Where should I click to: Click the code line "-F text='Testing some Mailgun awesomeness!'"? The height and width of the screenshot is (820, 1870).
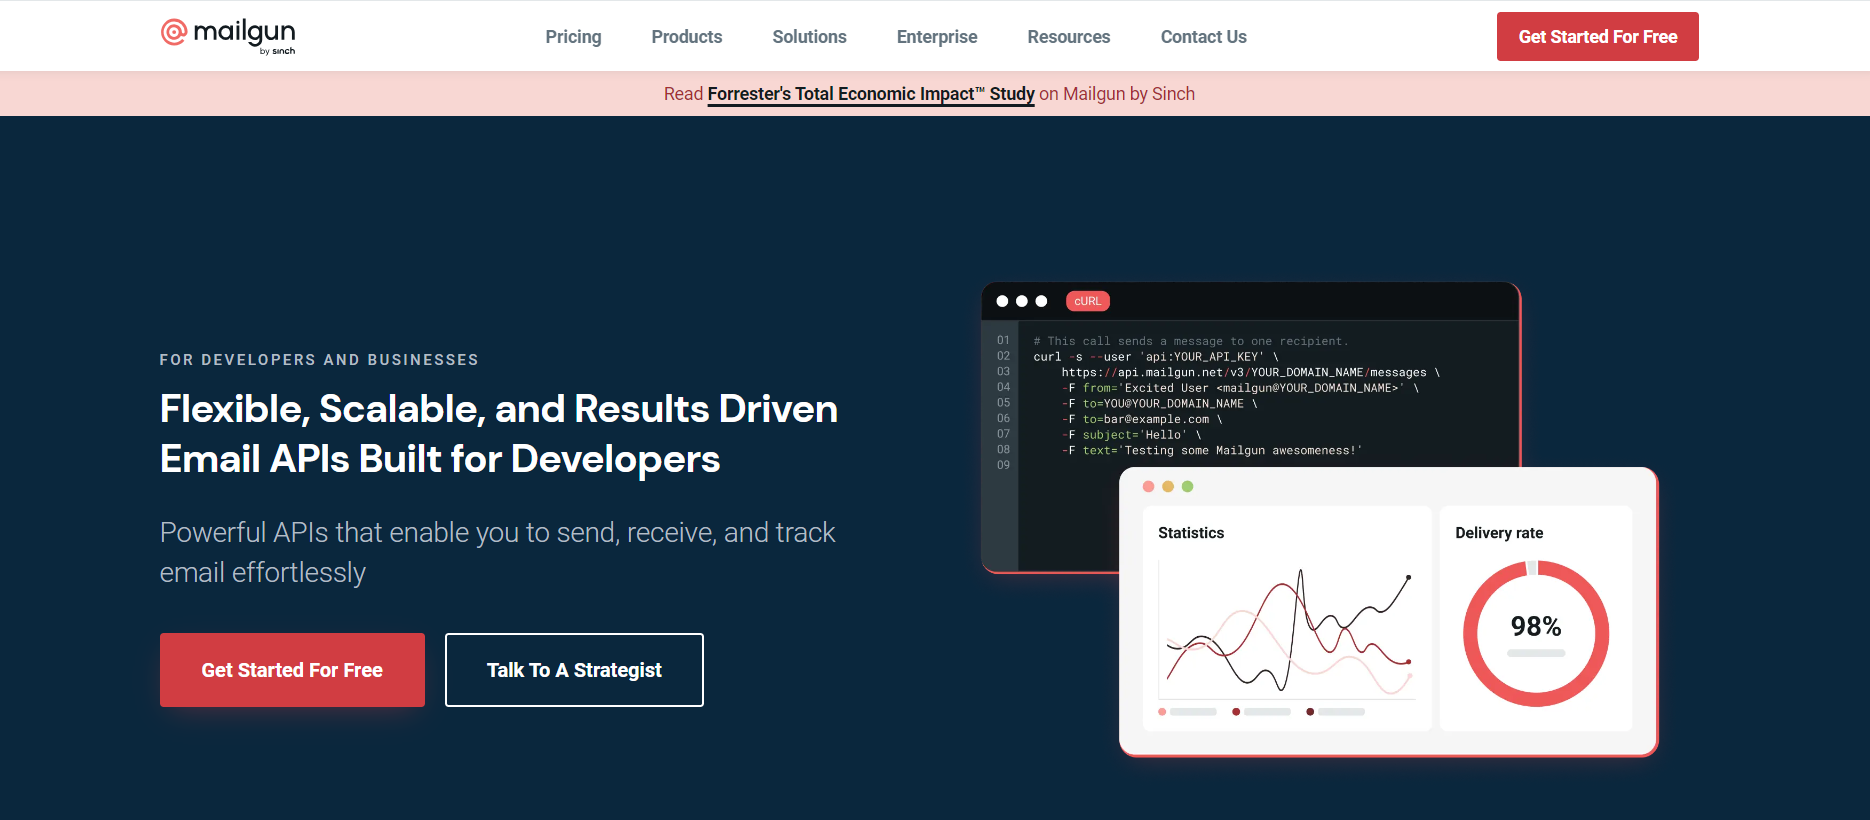point(1212,451)
